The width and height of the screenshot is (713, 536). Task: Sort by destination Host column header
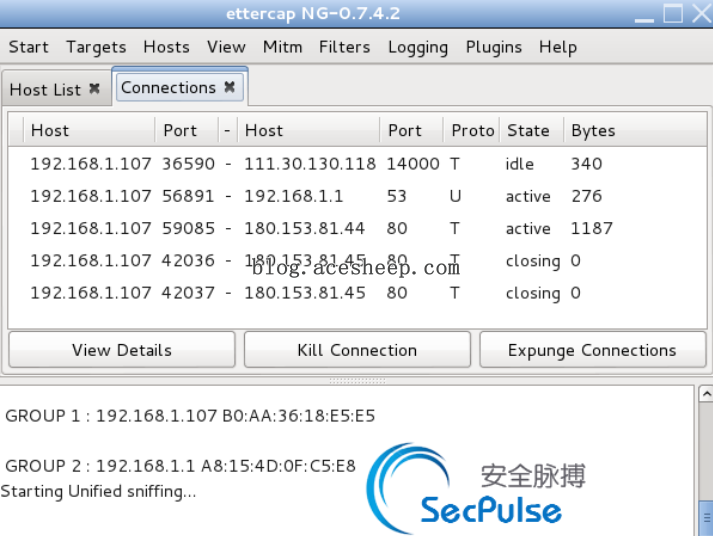pos(308,130)
